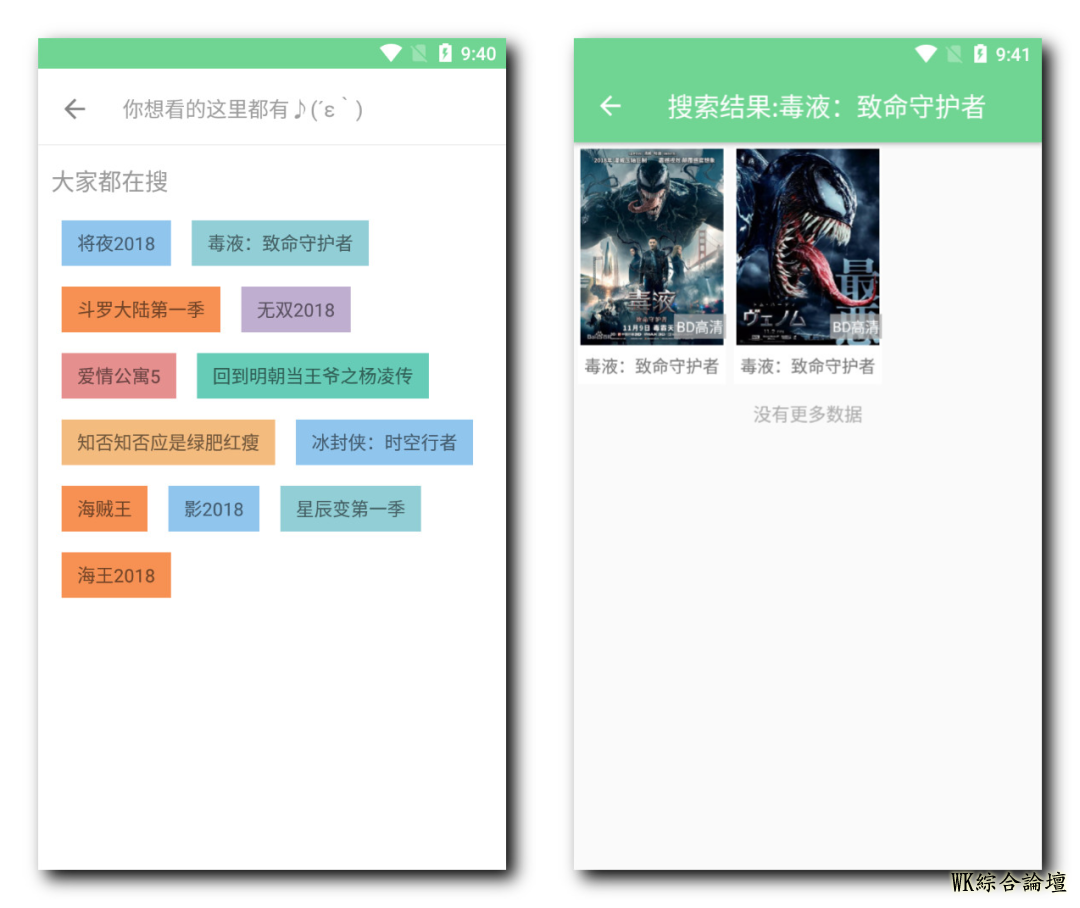The image size is (1080, 908).
Task: Choose the 海王2018 tag
Action: [x=116, y=575]
